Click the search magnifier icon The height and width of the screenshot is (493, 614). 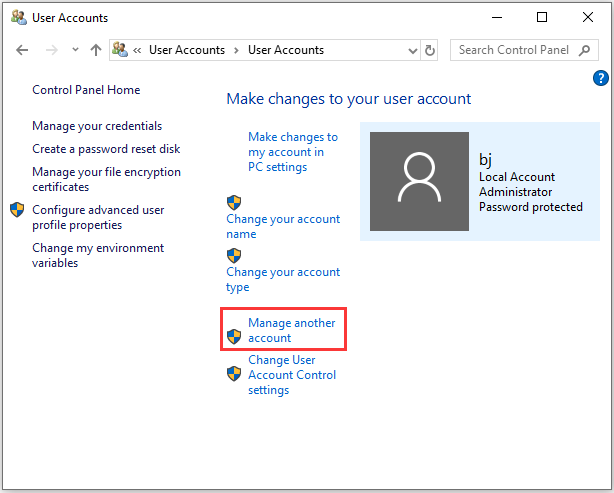point(584,50)
